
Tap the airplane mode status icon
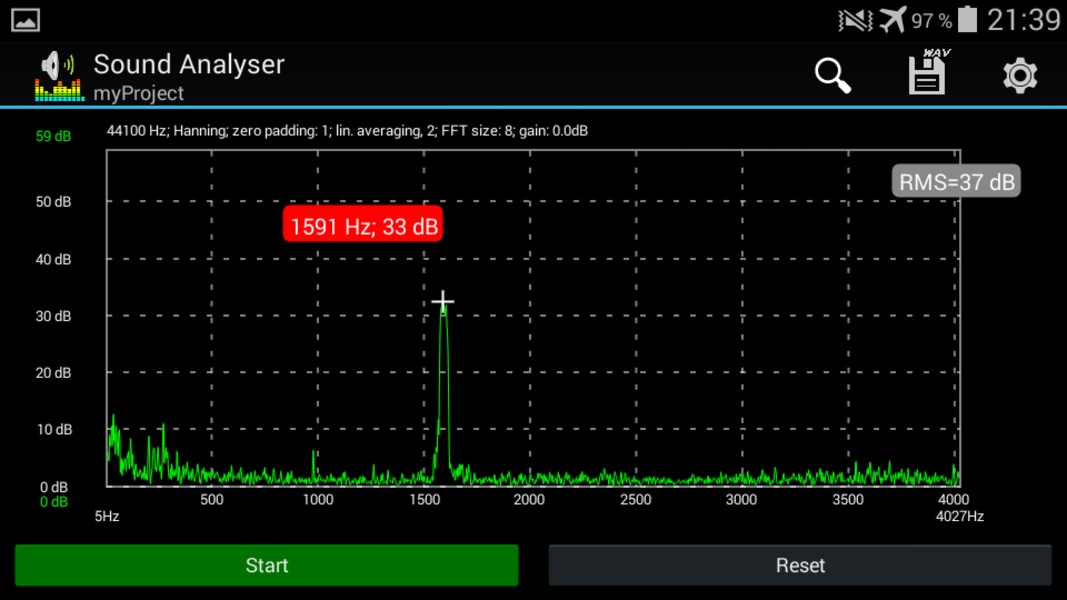pyautogui.click(x=893, y=19)
